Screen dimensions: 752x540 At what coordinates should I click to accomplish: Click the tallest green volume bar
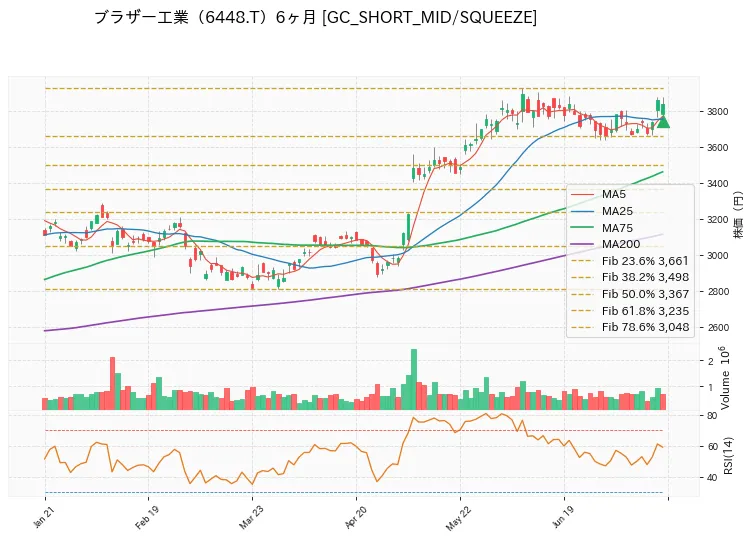pos(414,379)
